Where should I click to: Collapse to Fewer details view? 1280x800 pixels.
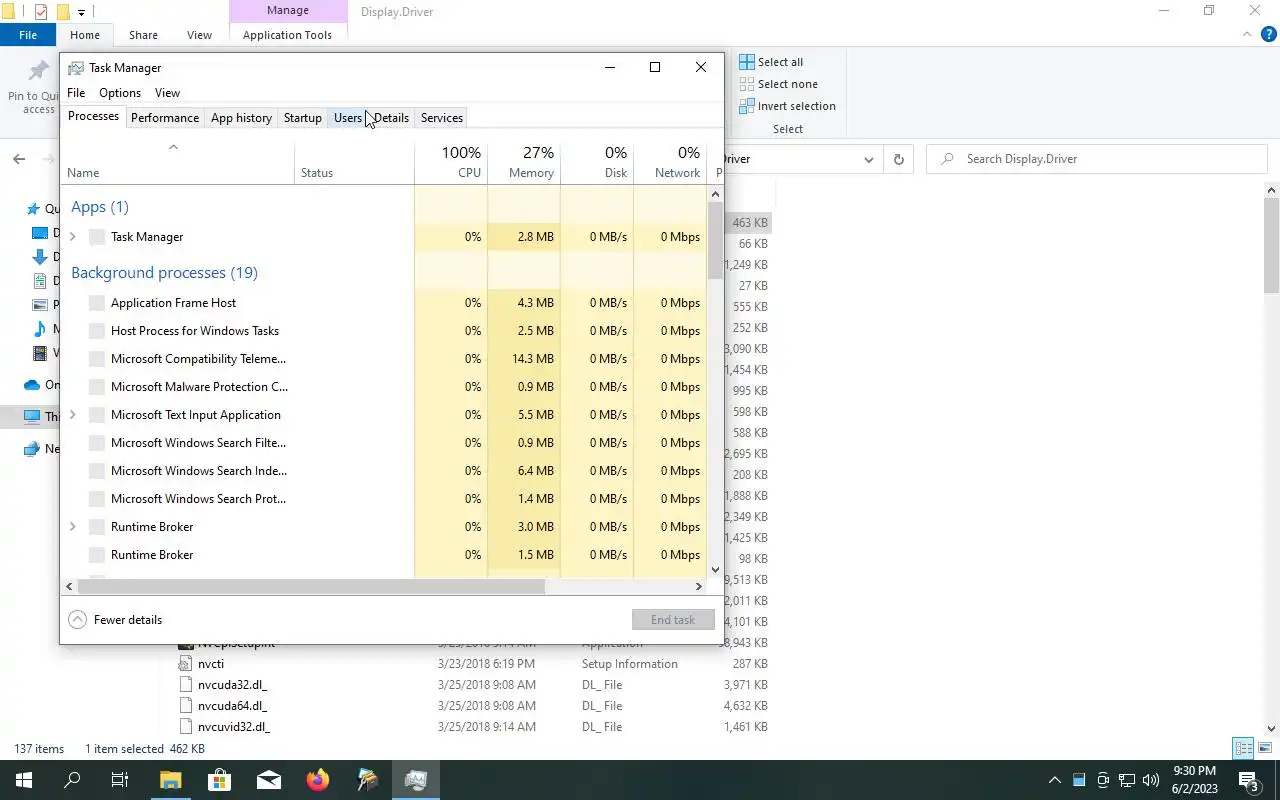(x=115, y=620)
